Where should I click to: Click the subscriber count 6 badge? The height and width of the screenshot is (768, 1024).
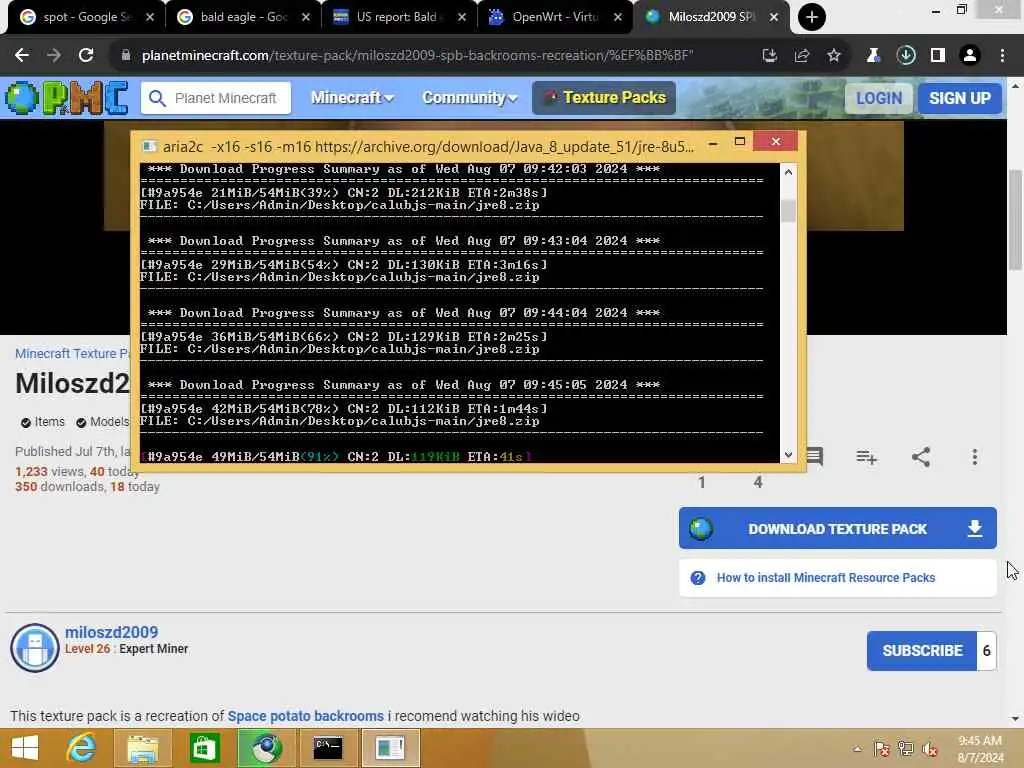click(x=987, y=651)
